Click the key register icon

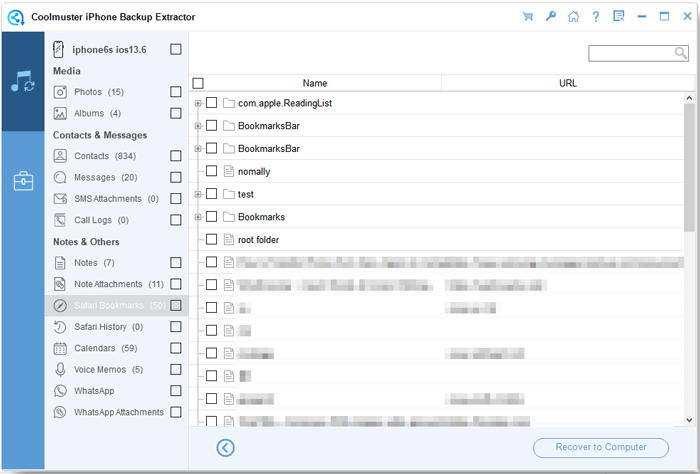550,17
